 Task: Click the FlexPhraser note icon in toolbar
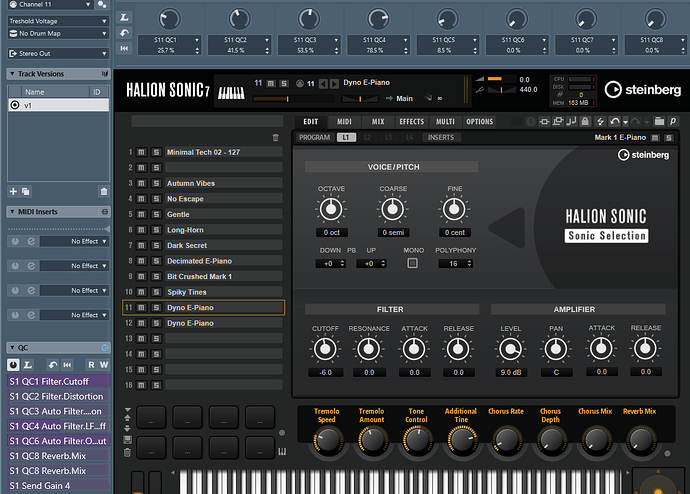[x=571, y=121]
